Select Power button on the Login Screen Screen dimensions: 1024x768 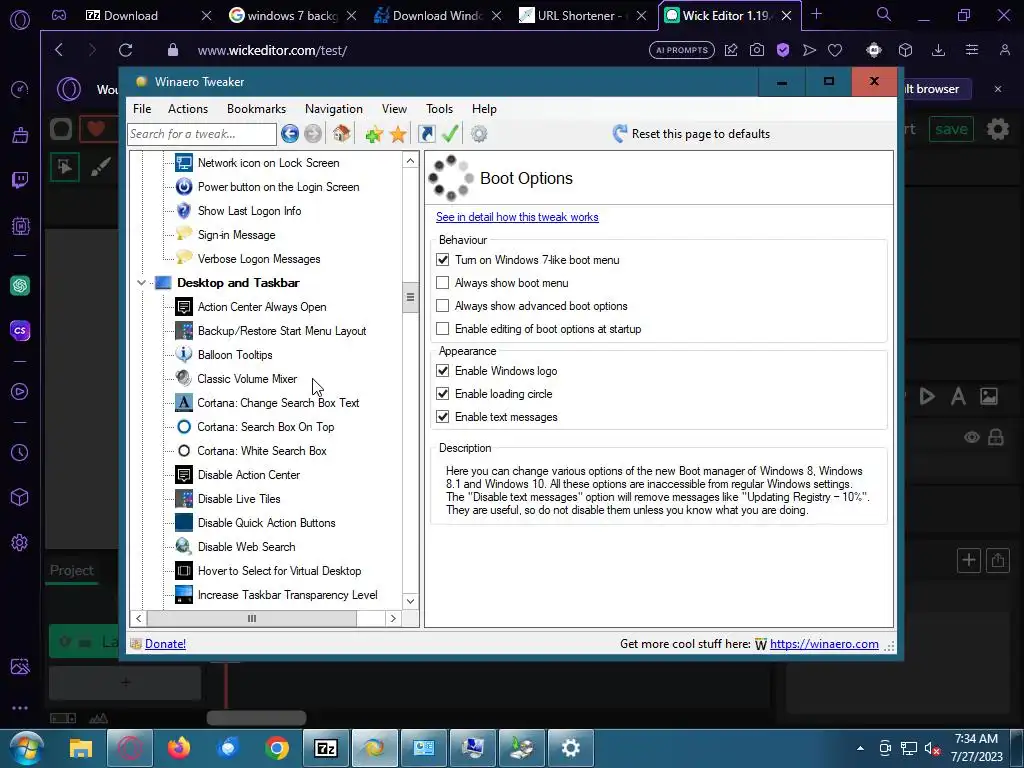click(x=278, y=187)
